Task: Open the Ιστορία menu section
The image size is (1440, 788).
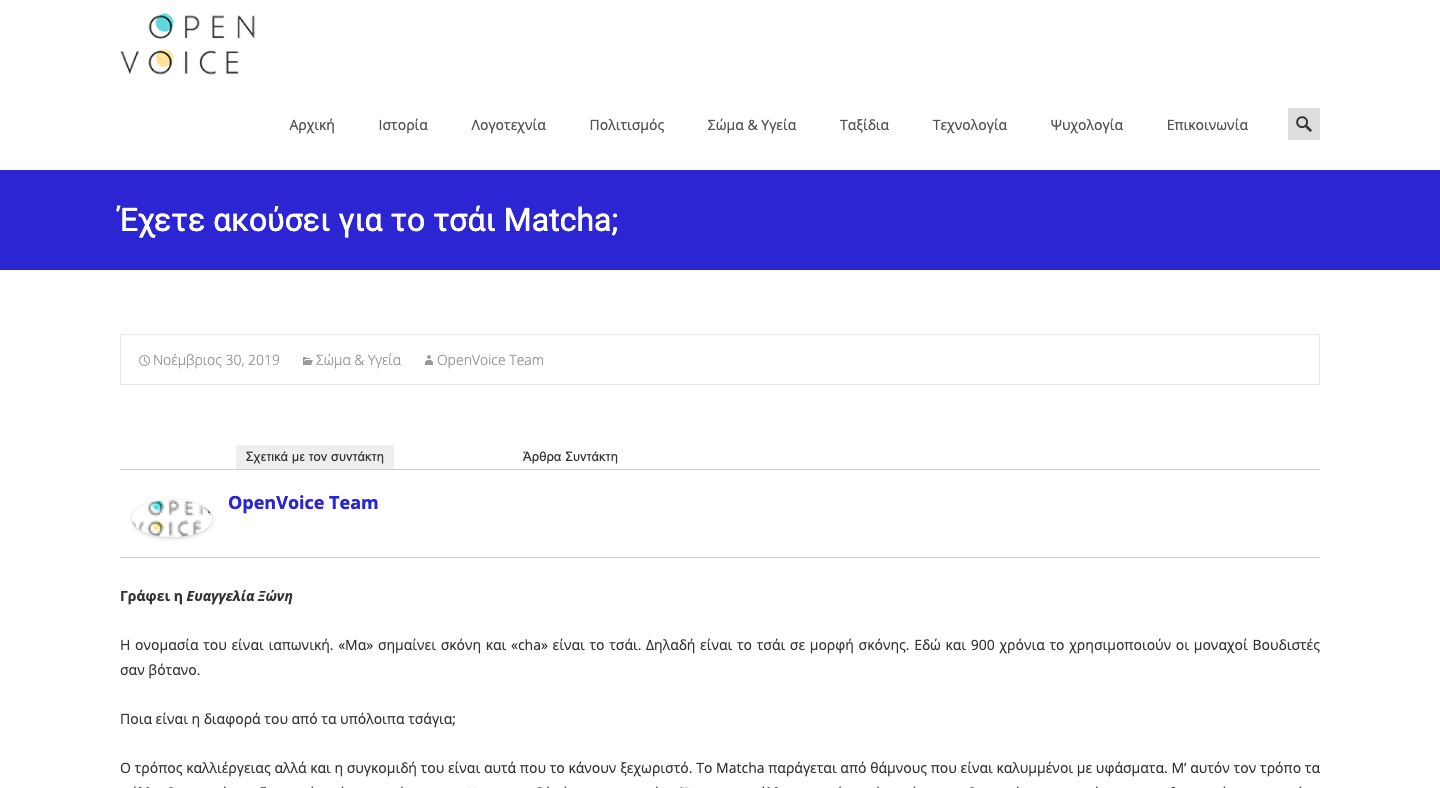Action: tap(403, 125)
